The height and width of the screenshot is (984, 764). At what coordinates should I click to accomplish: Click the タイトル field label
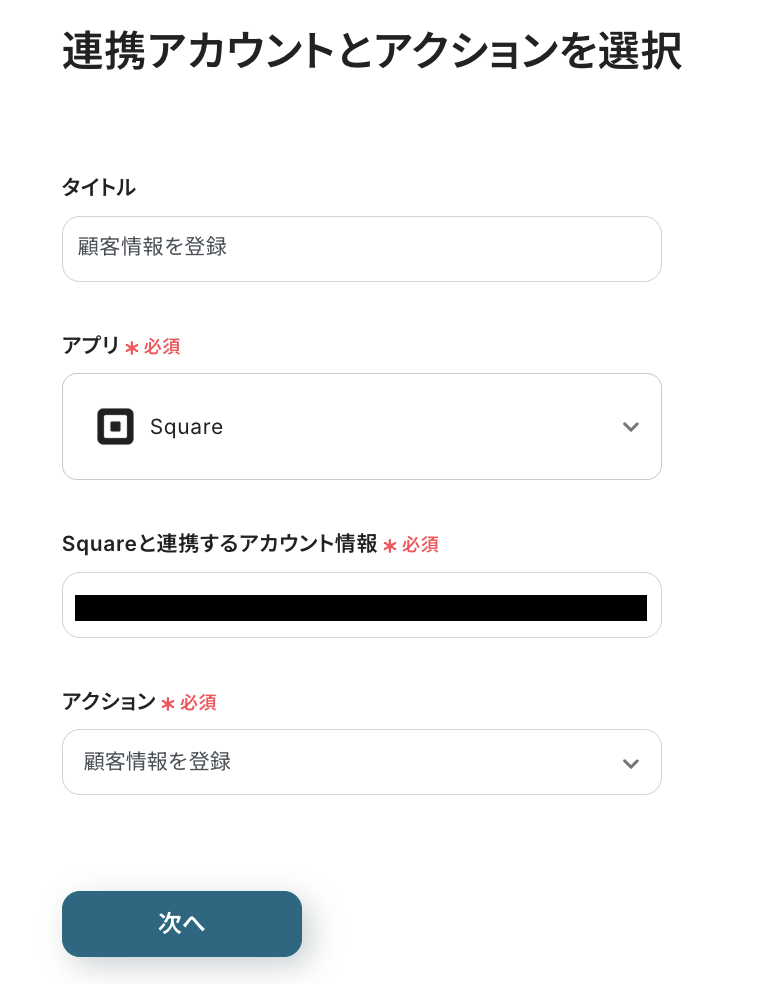click(x=99, y=187)
